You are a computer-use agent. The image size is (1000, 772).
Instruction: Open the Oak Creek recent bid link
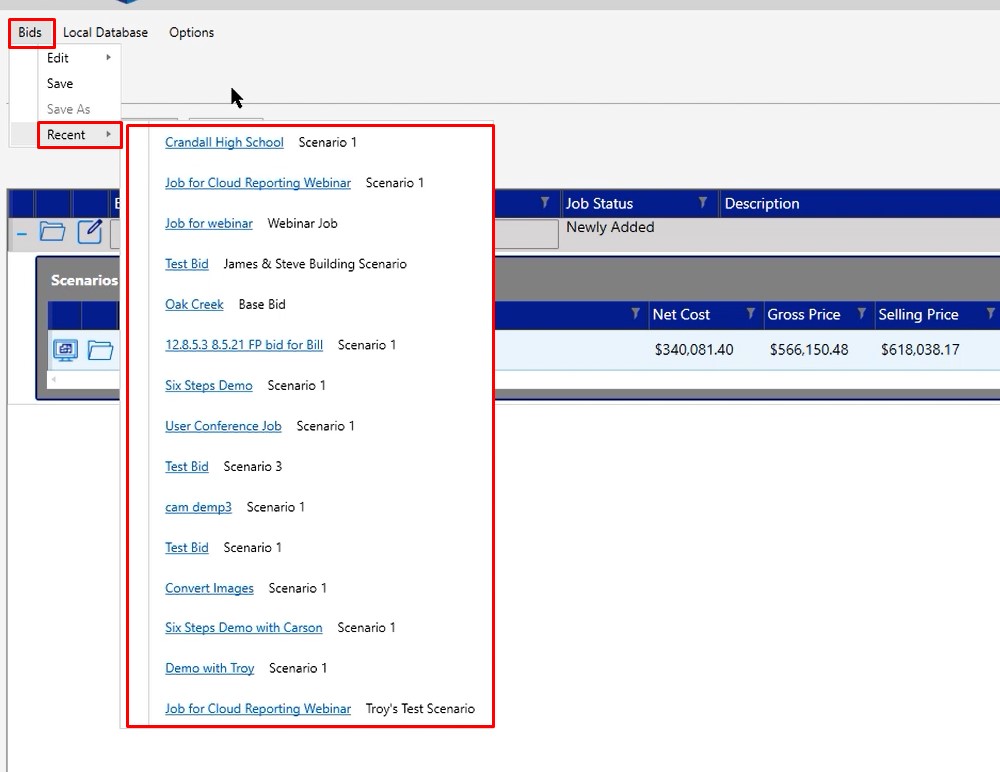tap(194, 305)
